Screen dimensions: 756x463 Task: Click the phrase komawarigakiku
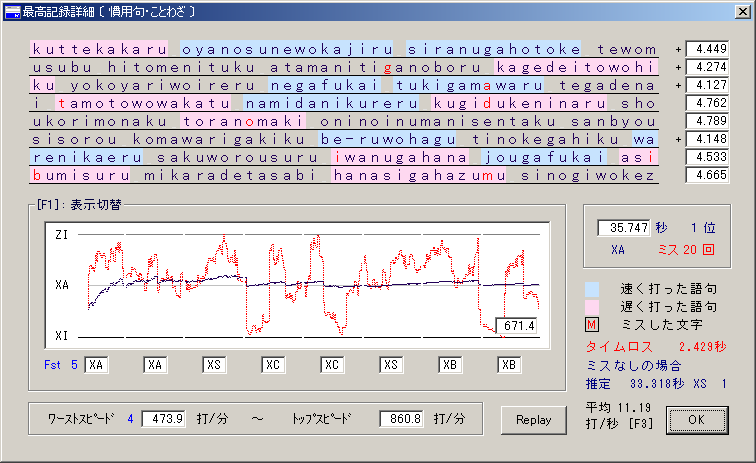[218, 139]
